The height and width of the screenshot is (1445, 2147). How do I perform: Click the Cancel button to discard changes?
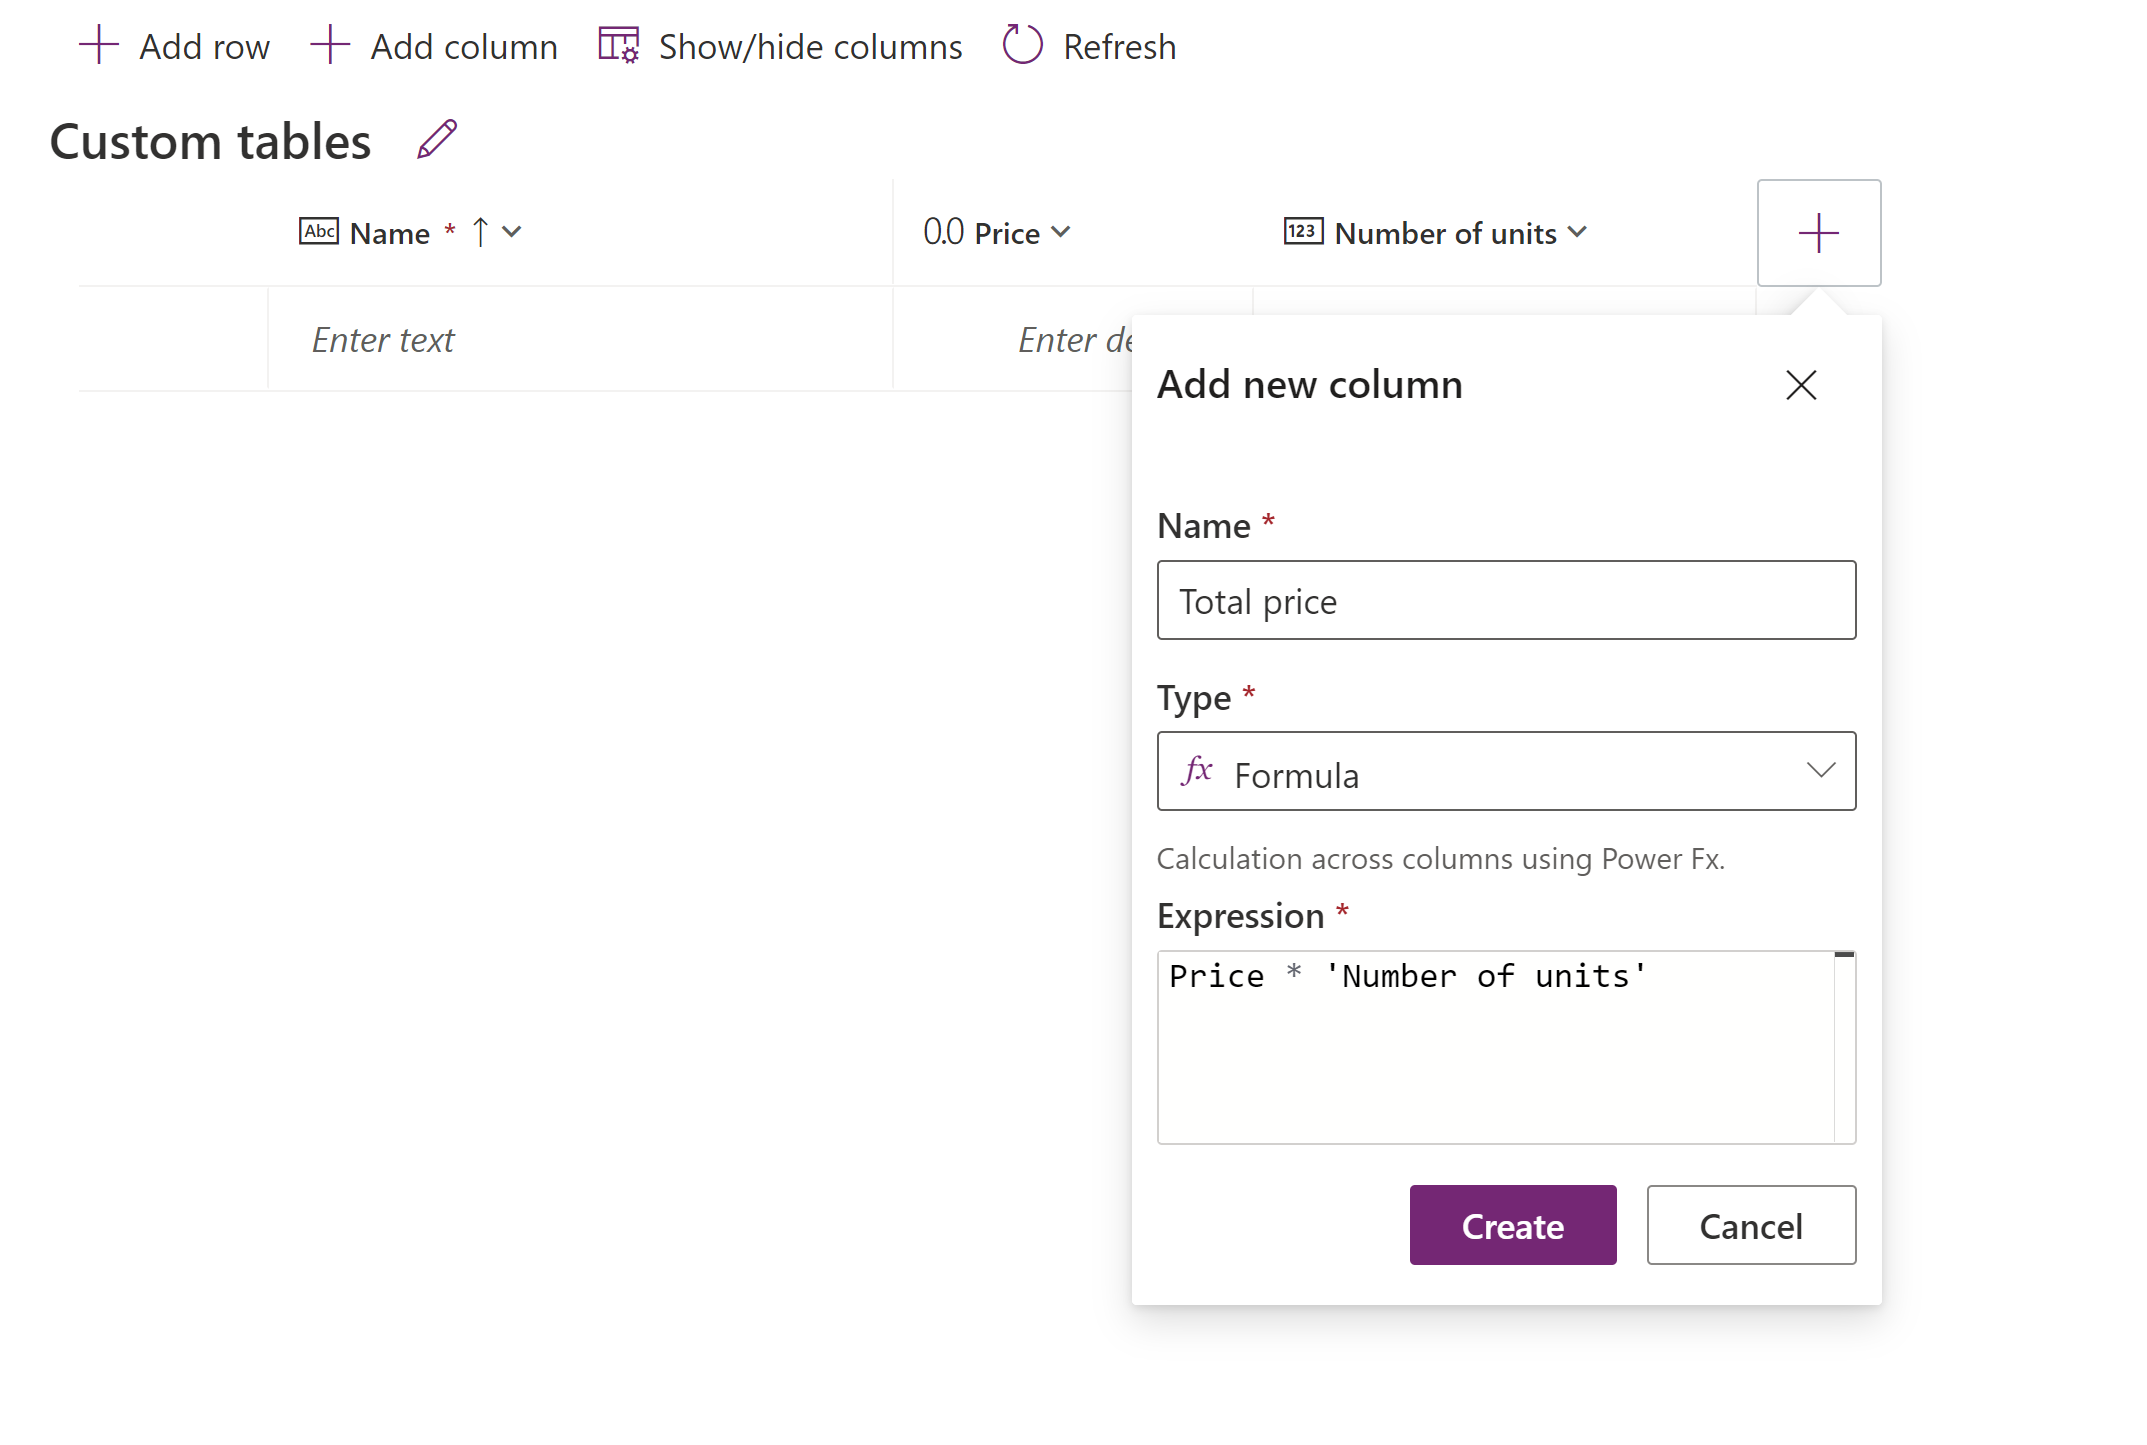1750,1224
